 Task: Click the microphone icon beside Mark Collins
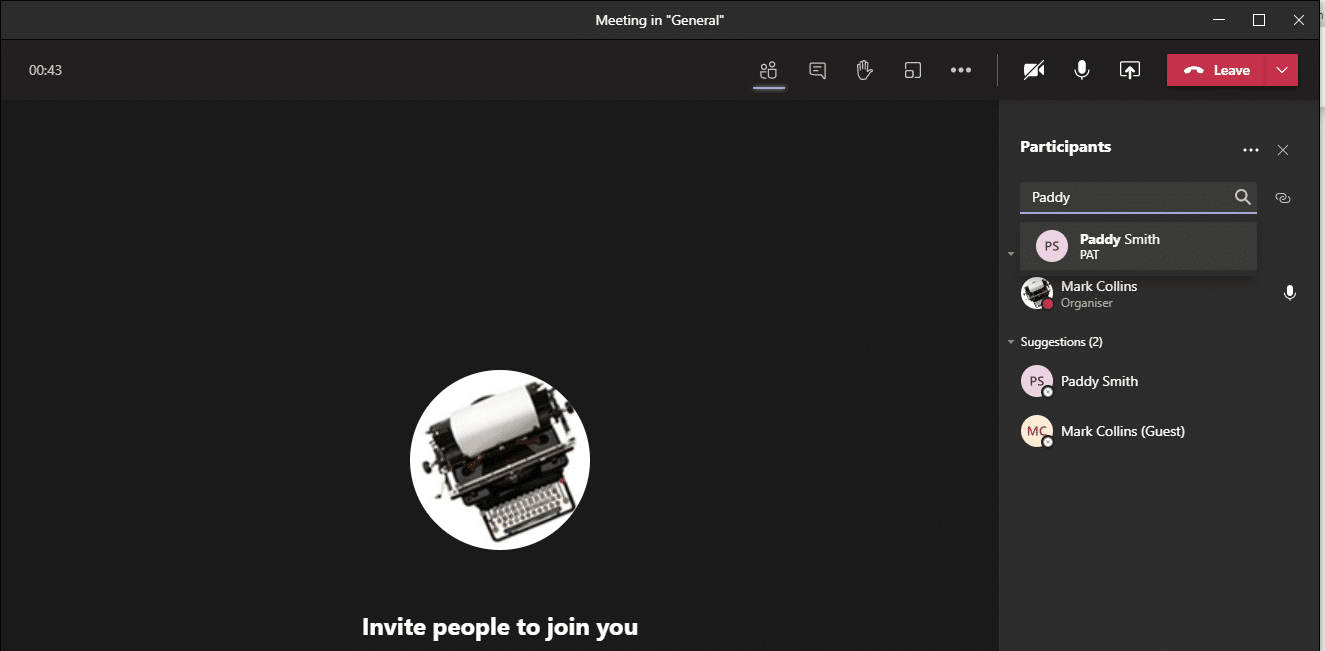[1290, 293]
